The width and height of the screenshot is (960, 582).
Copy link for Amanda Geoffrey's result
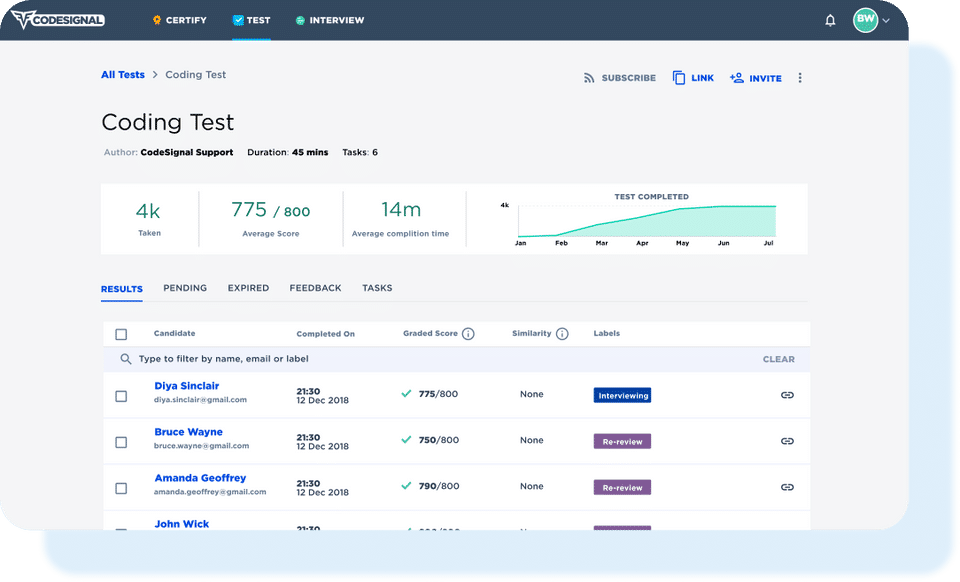point(787,487)
